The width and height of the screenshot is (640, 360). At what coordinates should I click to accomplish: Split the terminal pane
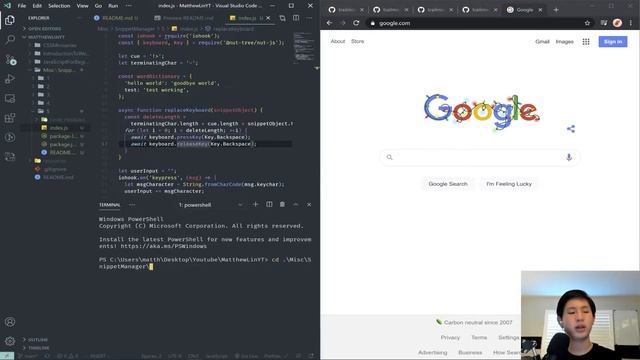[x=269, y=204]
